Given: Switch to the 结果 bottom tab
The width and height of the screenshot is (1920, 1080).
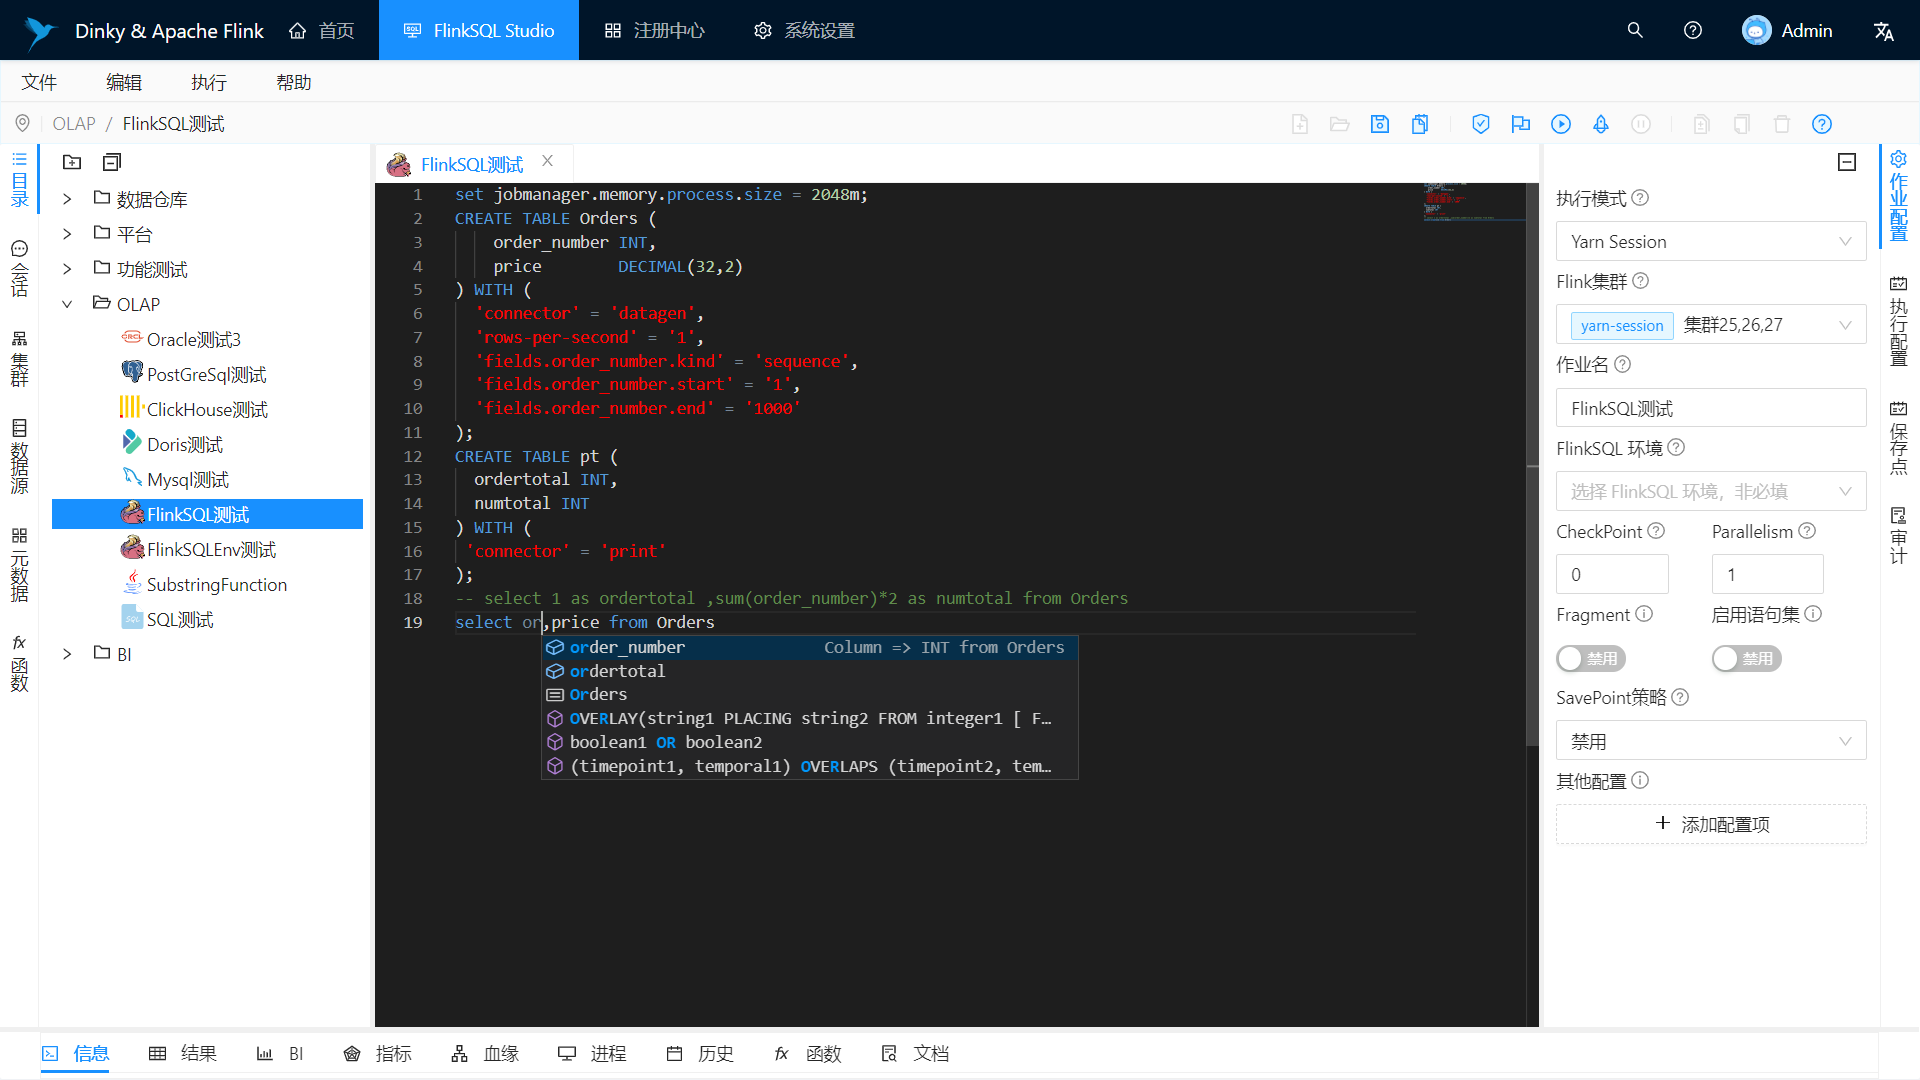Looking at the screenshot, I should click(182, 1053).
